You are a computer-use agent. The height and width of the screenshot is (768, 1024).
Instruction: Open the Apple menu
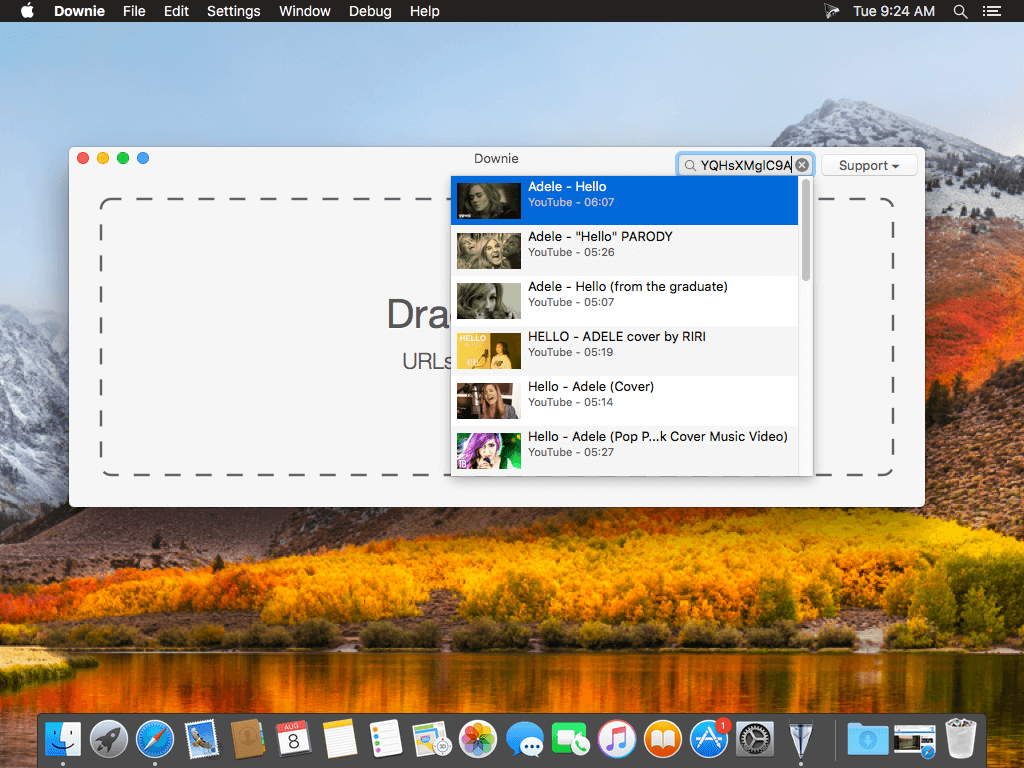27,11
